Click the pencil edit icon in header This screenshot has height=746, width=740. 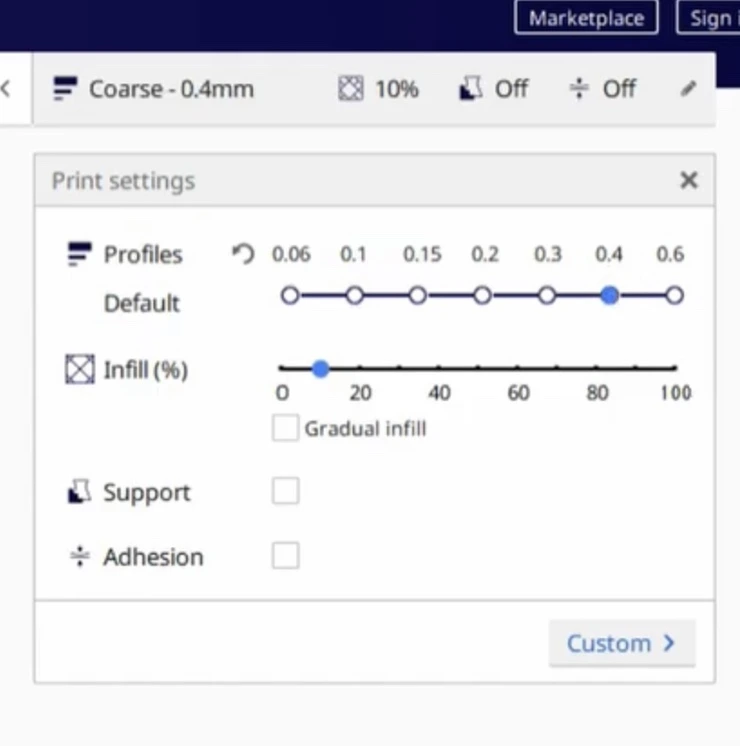(688, 89)
